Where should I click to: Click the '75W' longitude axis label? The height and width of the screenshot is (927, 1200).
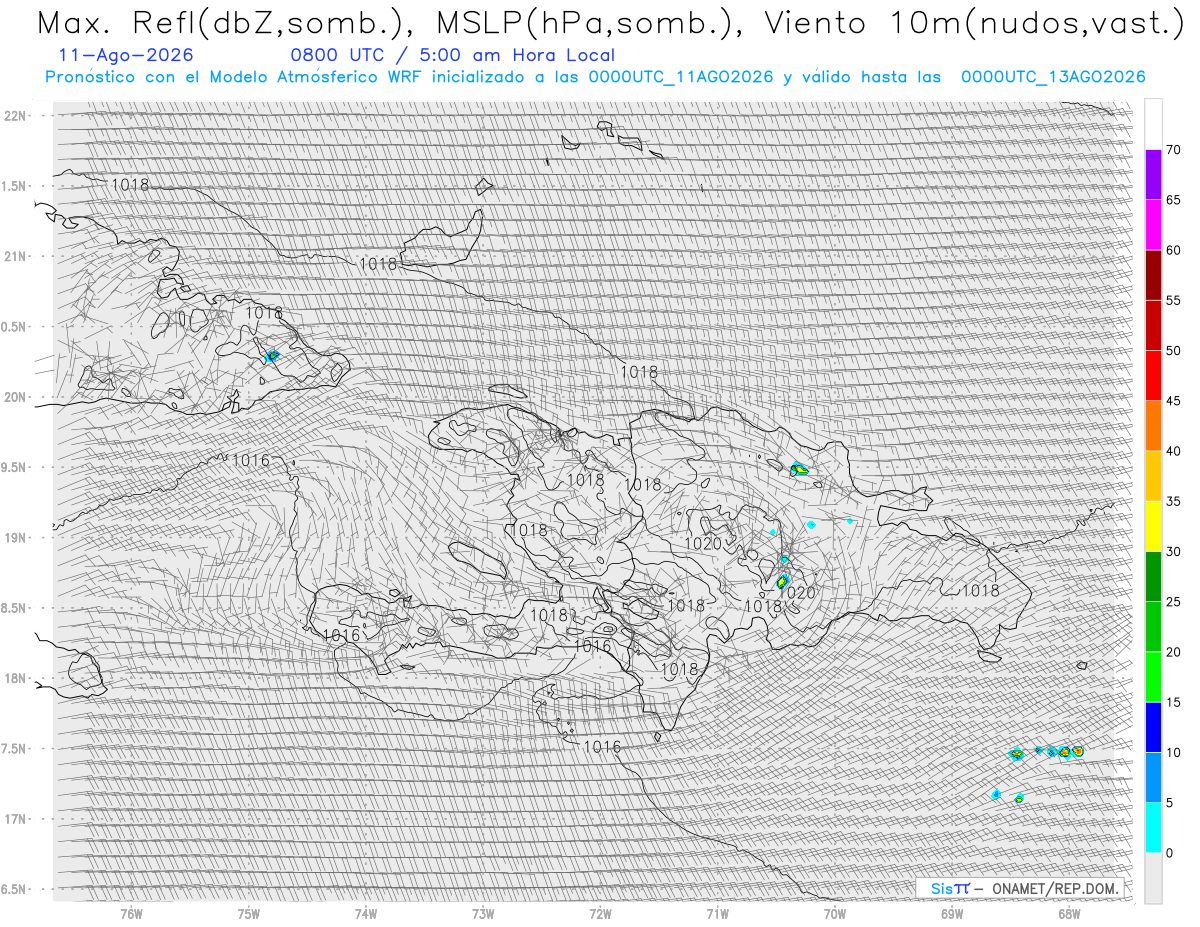(x=249, y=912)
